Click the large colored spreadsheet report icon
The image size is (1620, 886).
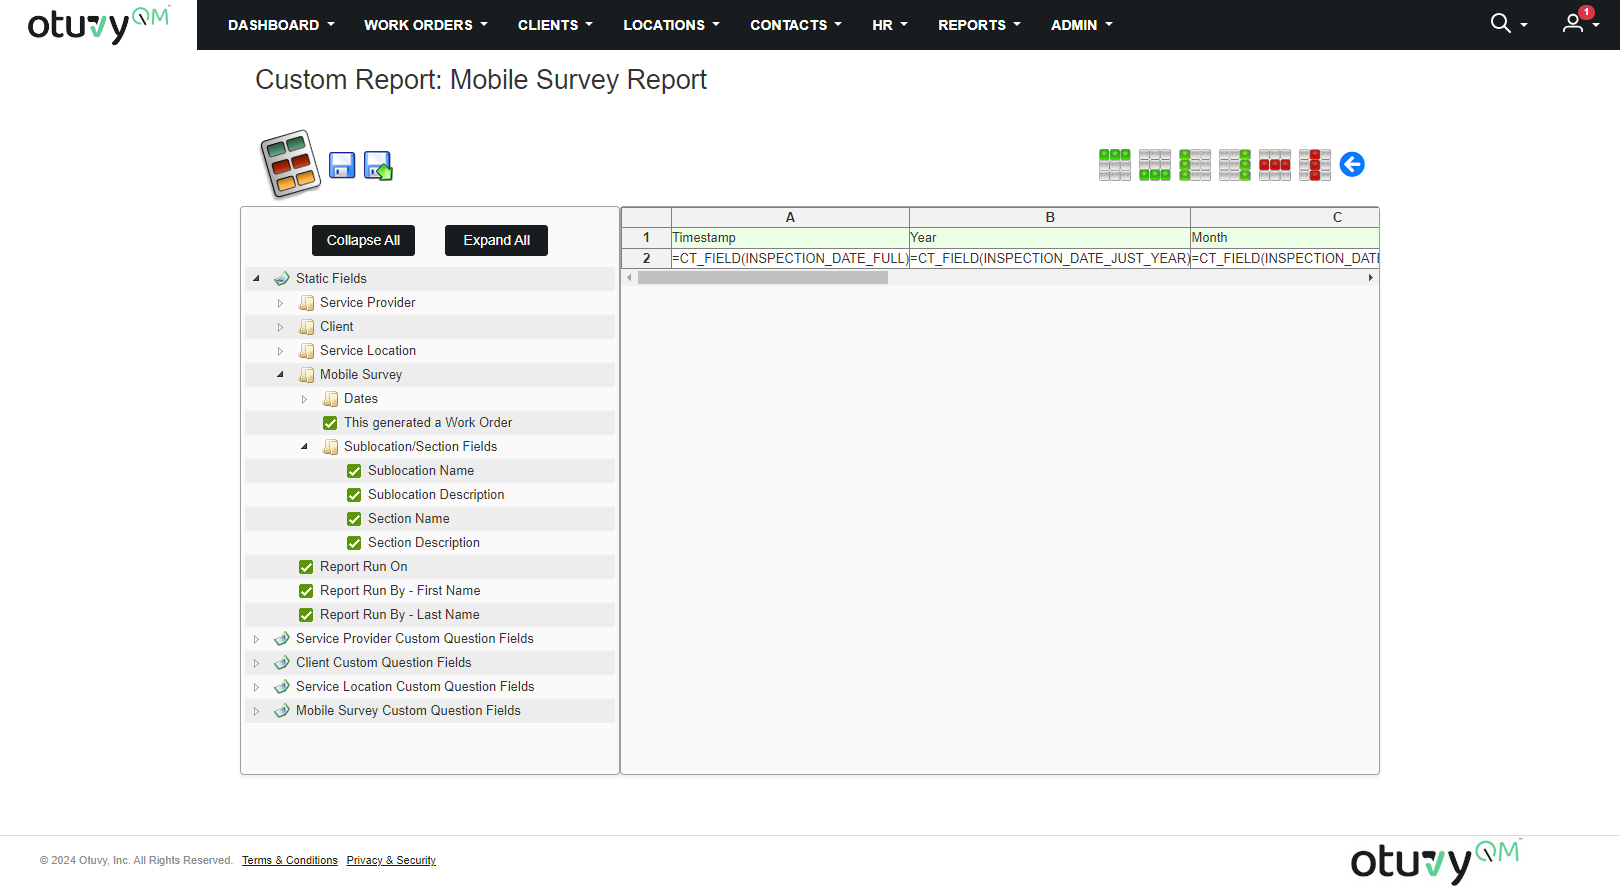pos(290,164)
